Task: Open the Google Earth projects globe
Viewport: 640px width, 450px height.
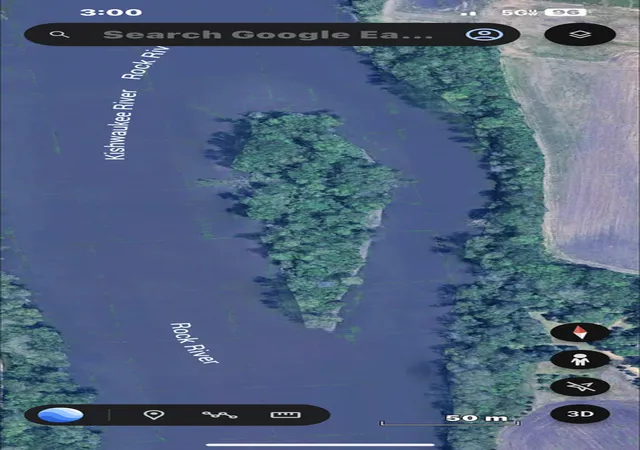Action: click(x=61, y=415)
